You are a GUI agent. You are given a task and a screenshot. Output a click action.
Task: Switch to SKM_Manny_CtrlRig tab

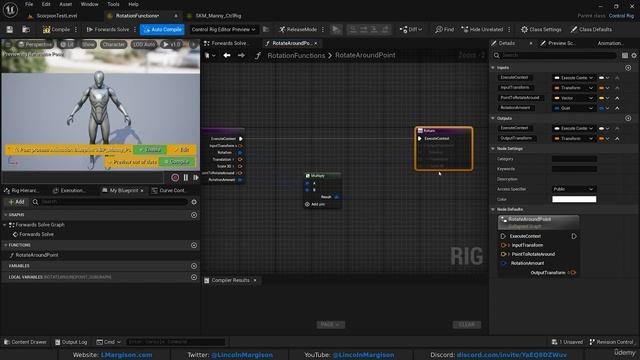tap(218, 16)
